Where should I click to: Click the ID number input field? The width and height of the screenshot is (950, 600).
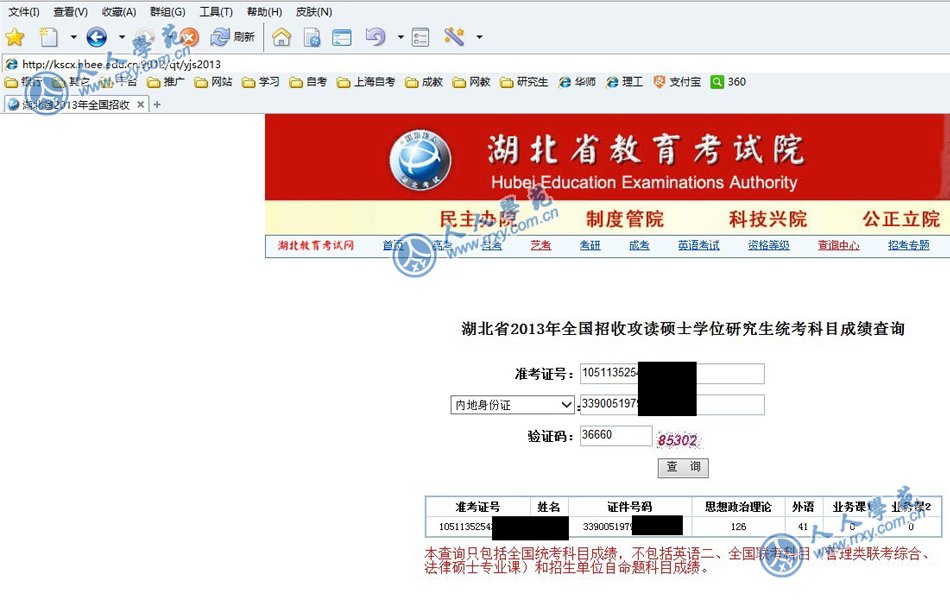click(672, 405)
